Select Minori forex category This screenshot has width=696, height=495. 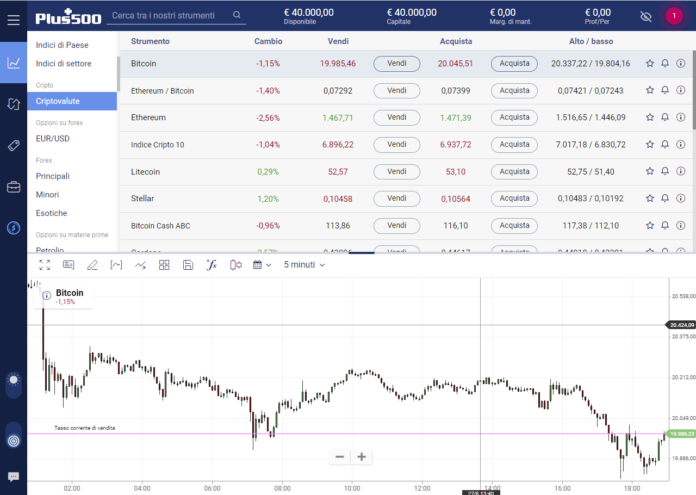47,194
